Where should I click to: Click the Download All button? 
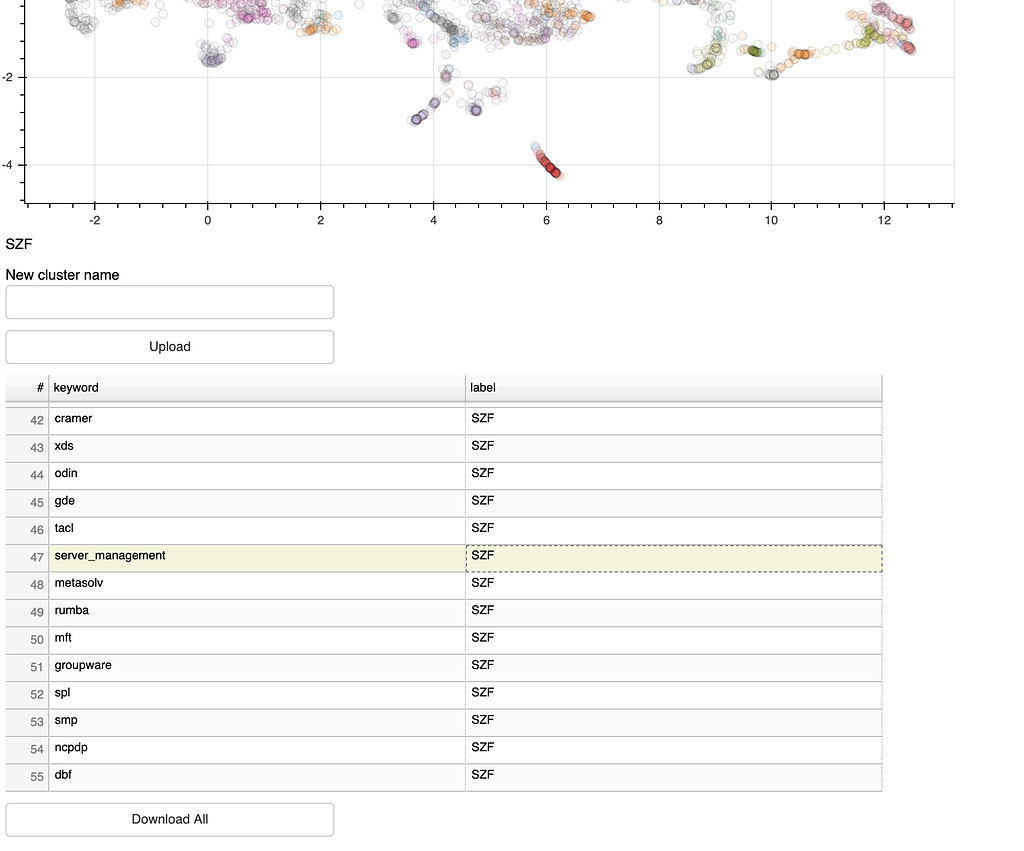coord(169,819)
